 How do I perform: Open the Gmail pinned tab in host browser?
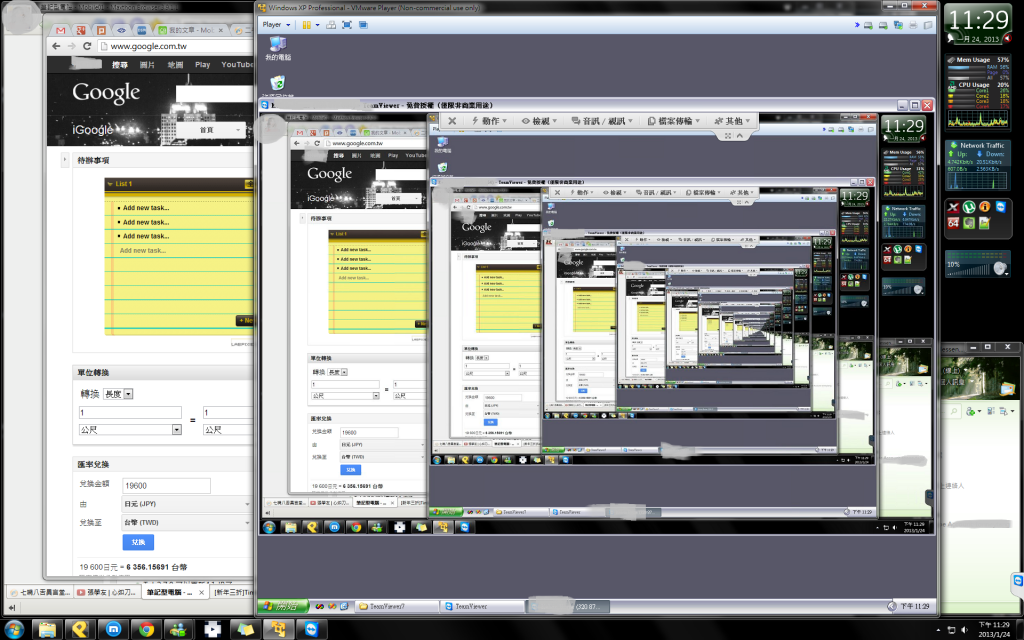pyautogui.click(x=61, y=30)
